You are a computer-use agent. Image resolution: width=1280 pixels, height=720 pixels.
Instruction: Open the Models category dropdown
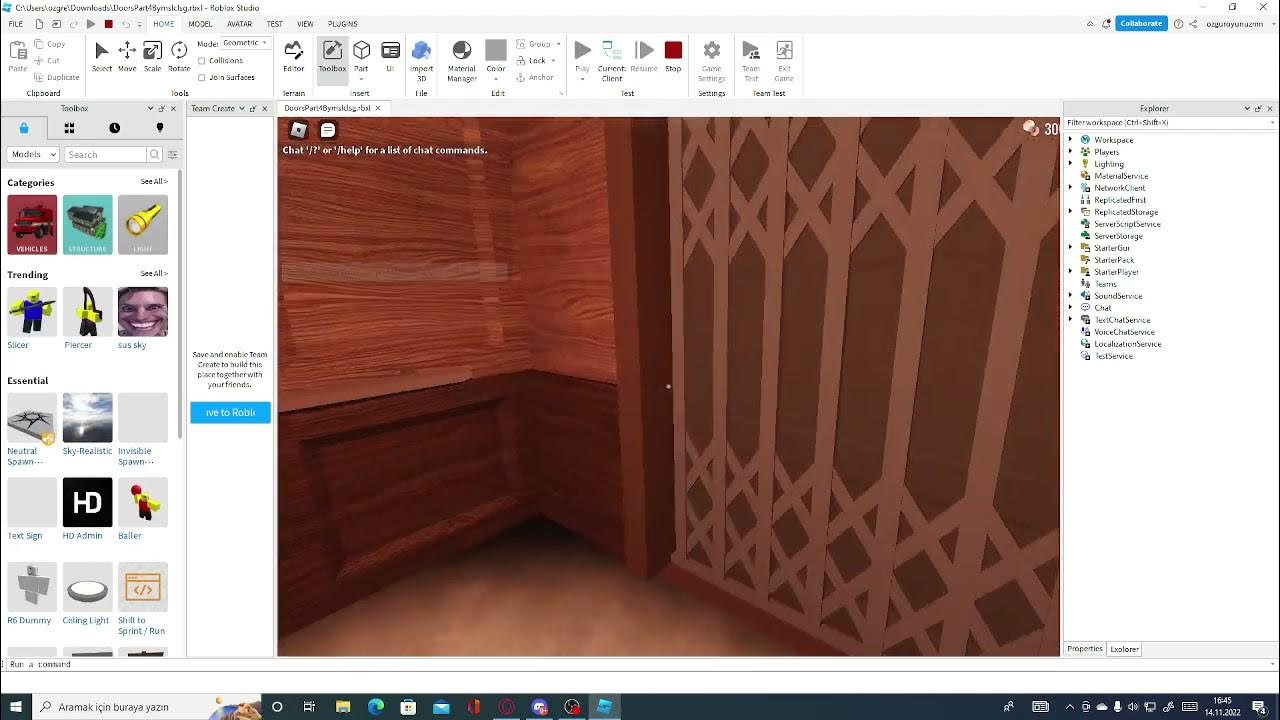coord(33,154)
